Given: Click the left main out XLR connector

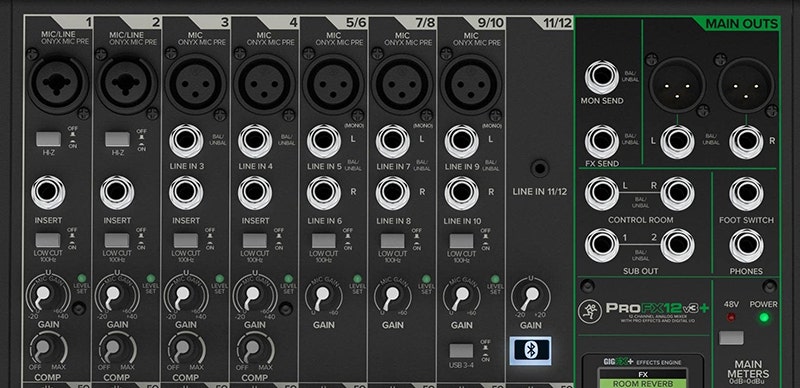Looking at the screenshot, I should click(x=677, y=85).
